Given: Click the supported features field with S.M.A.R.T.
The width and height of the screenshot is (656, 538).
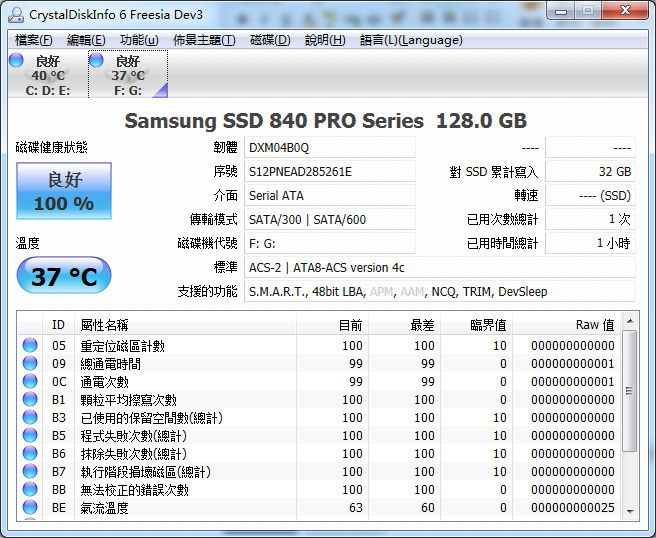Looking at the screenshot, I should point(440,291).
